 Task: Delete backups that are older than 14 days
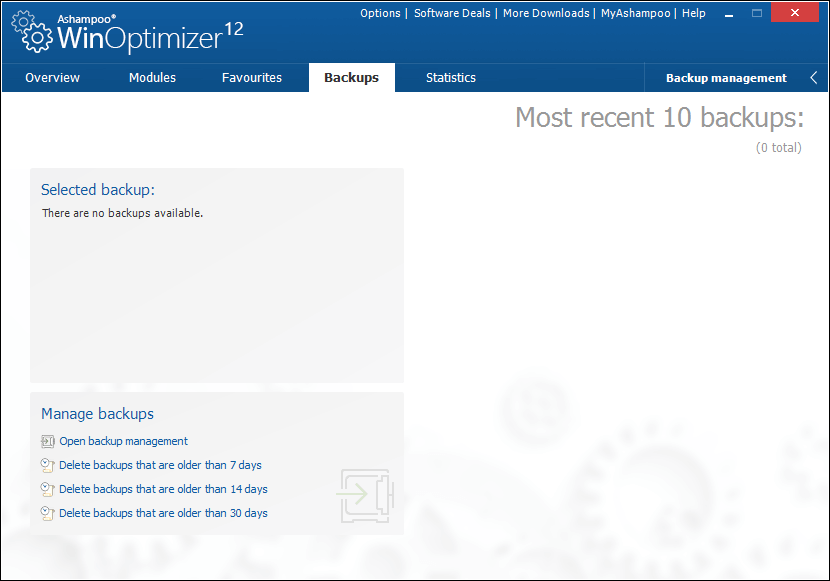pyautogui.click(x=163, y=489)
